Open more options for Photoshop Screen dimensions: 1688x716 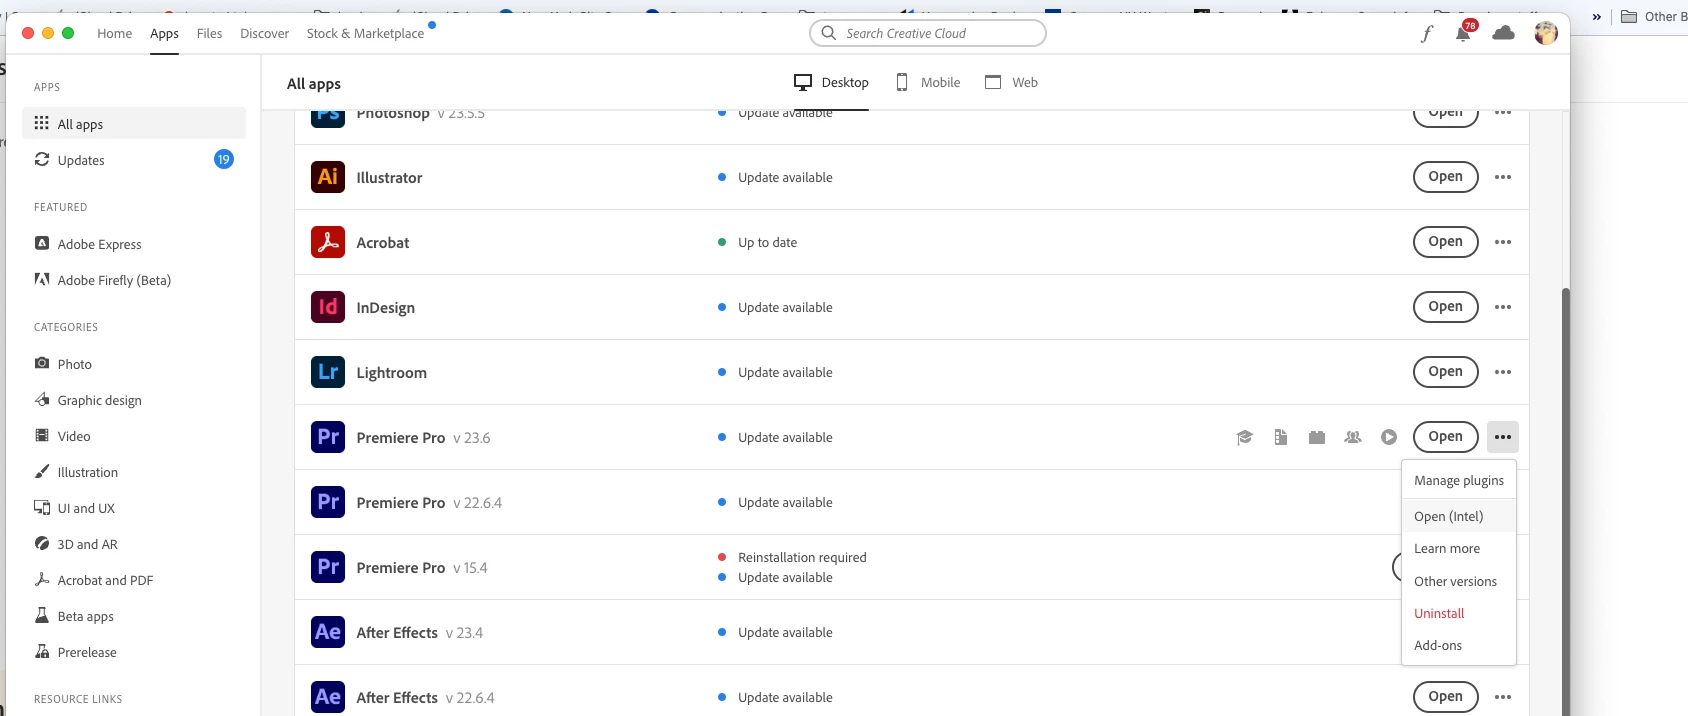(x=1503, y=113)
